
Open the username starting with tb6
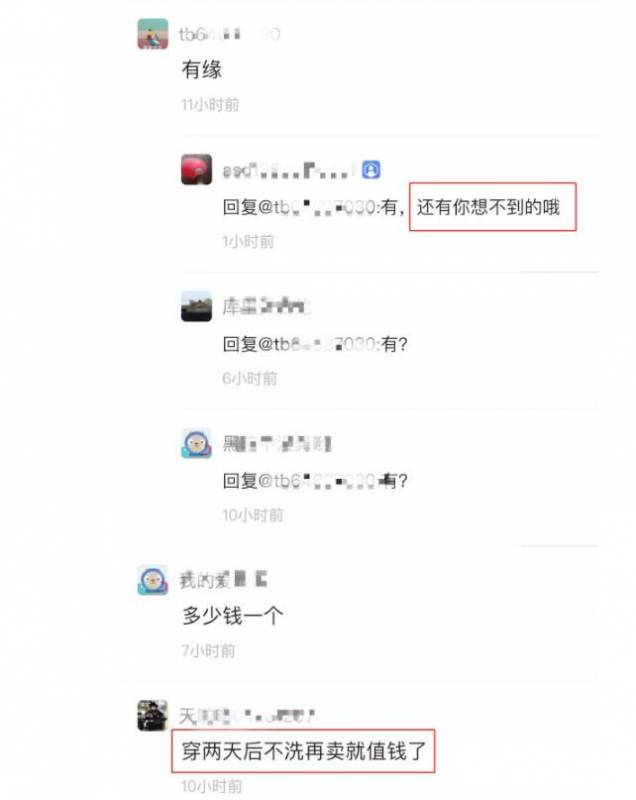pos(230,34)
